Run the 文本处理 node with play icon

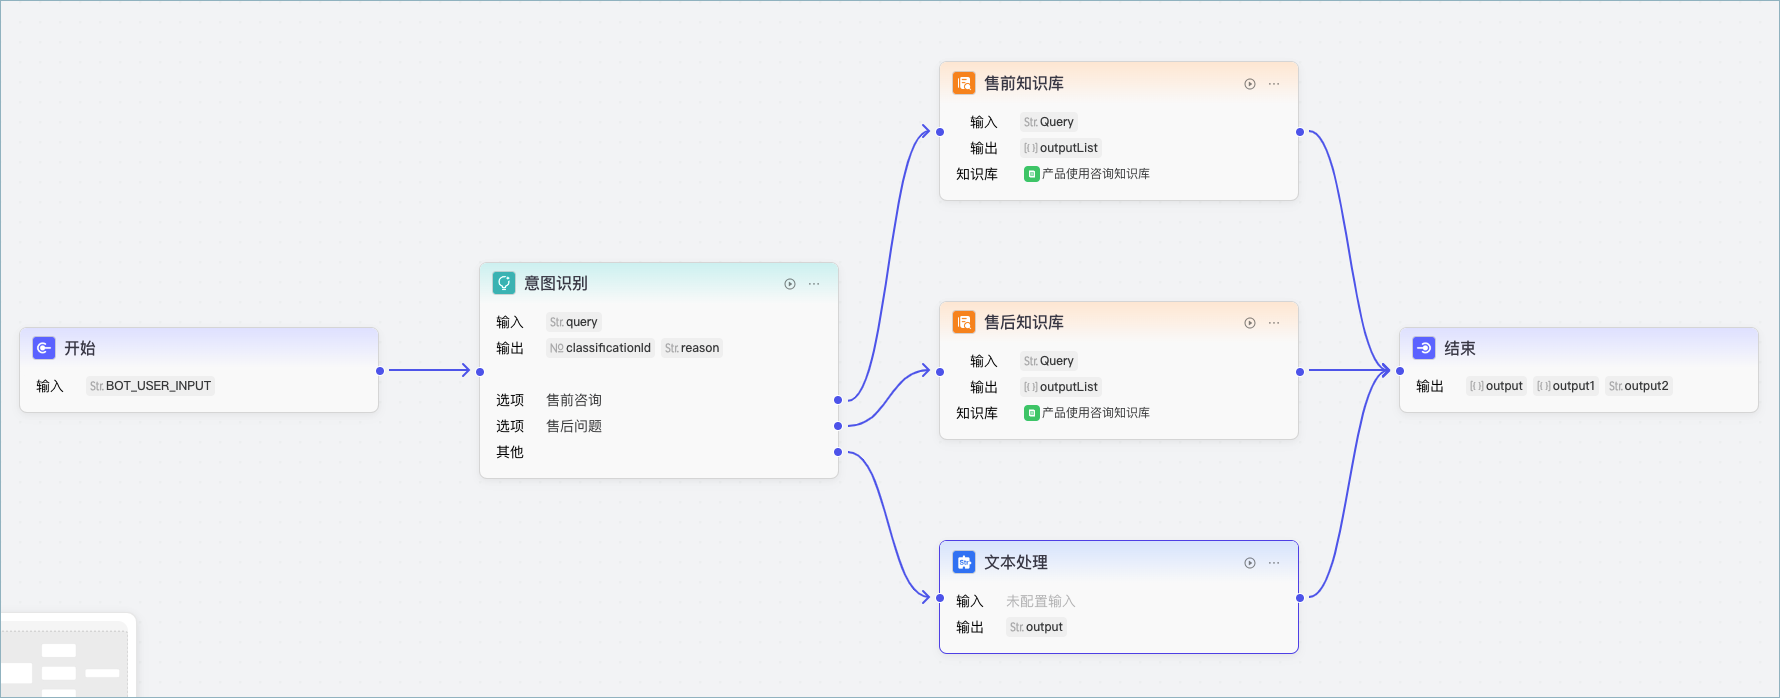coord(1250,563)
